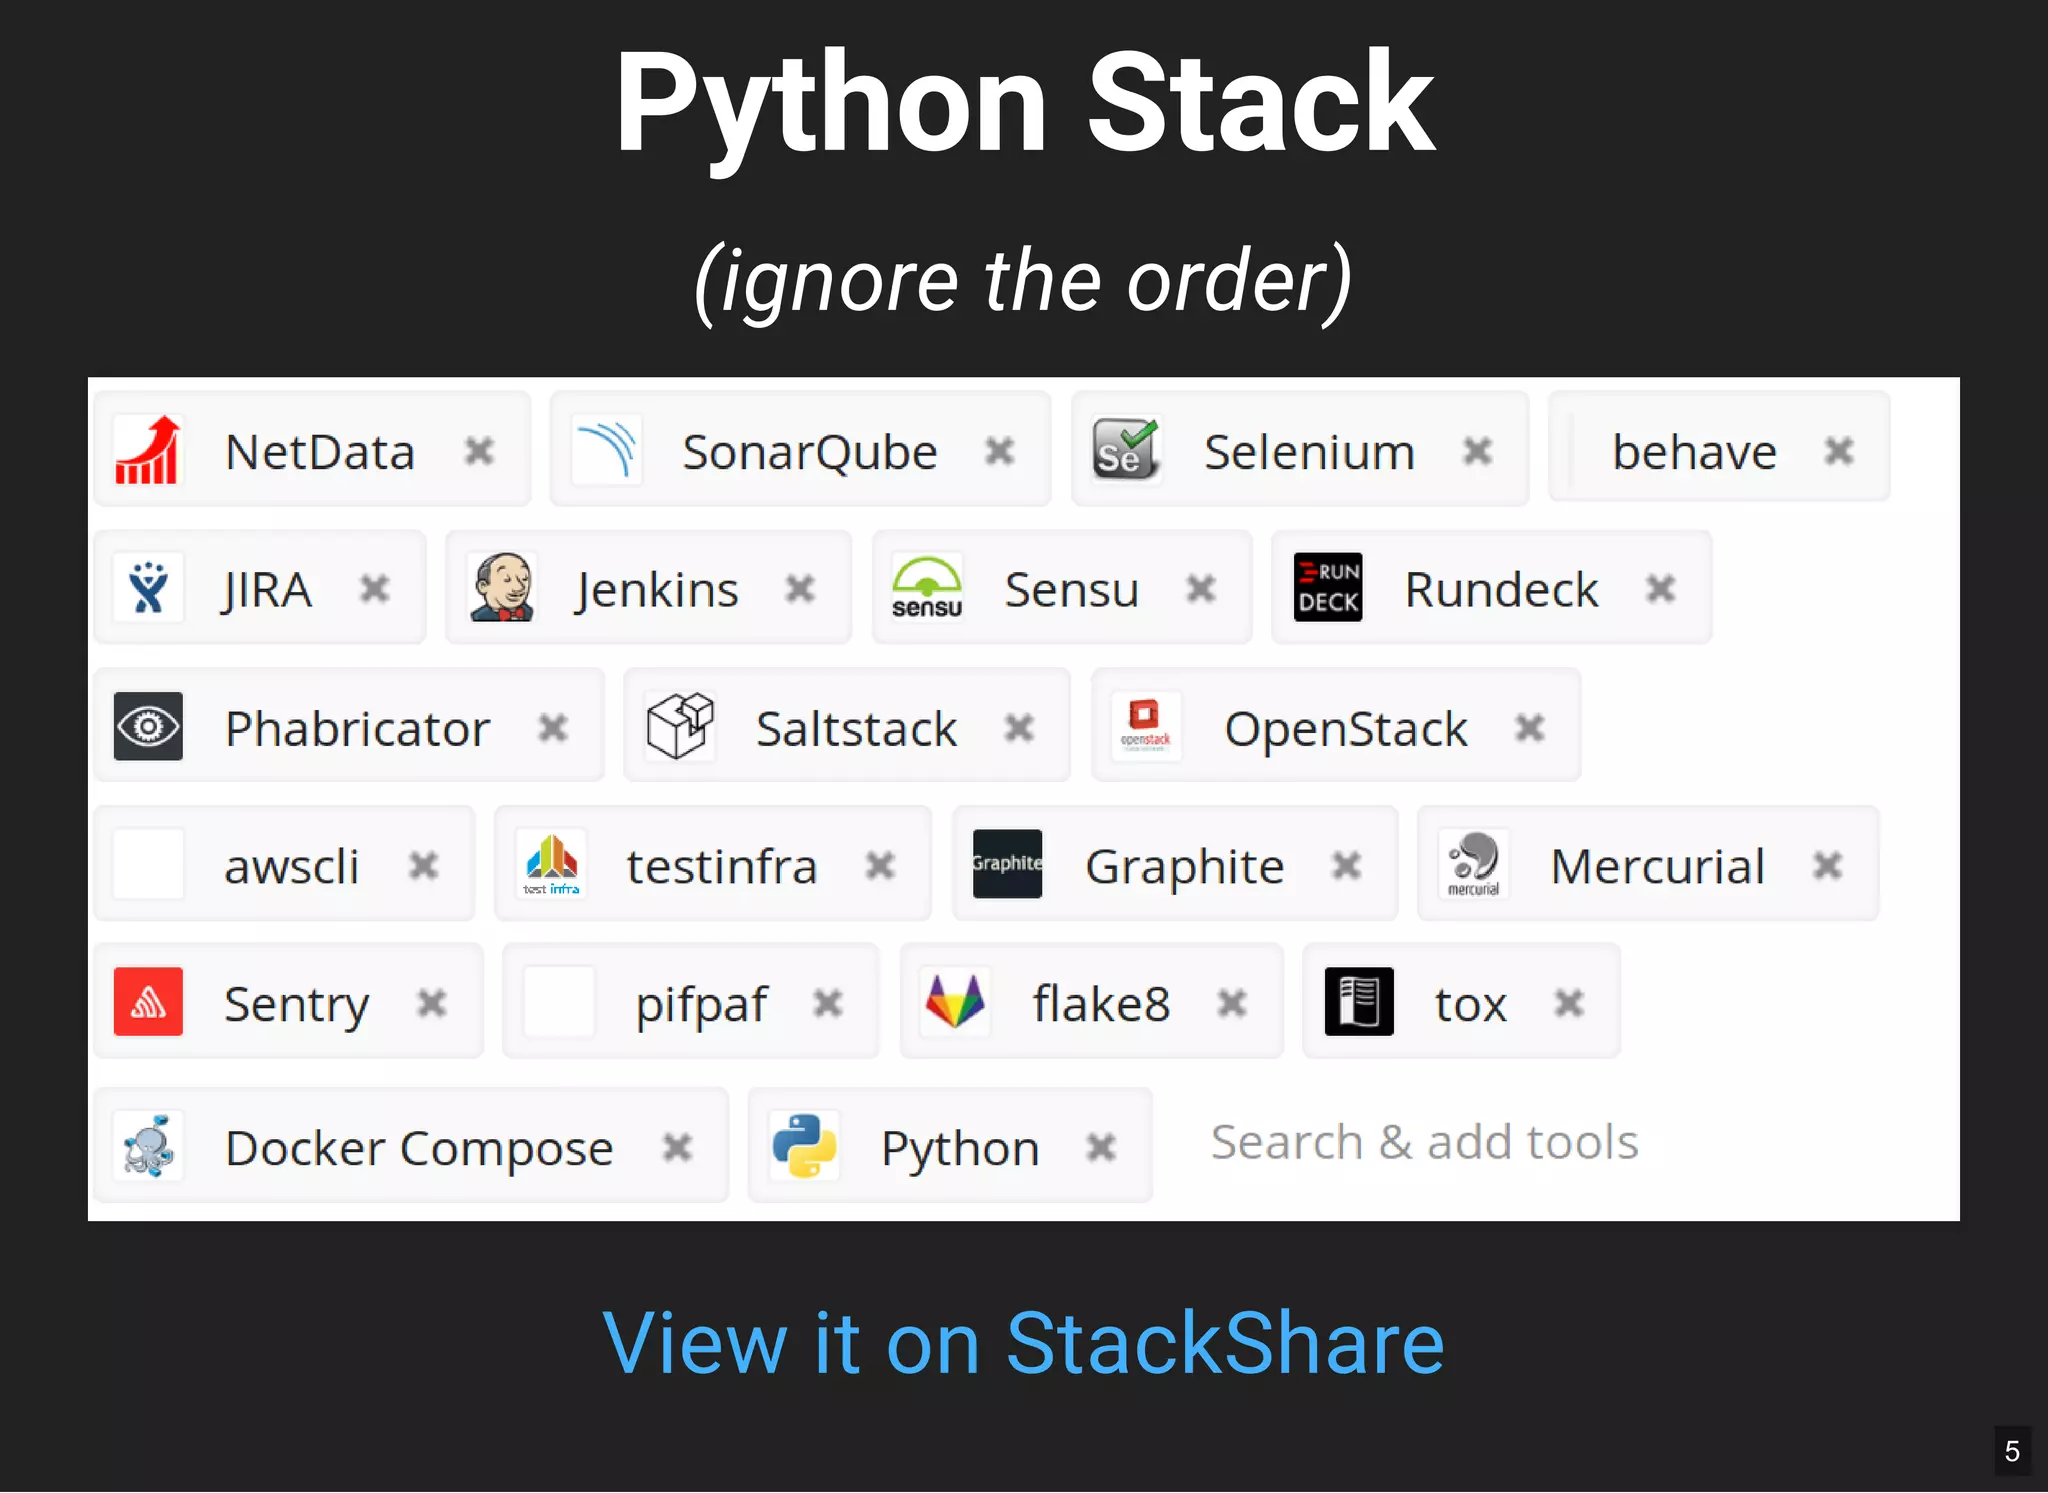Click the Phabricator eye icon
Image resolution: width=2048 pixels, height=1493 pixels.
pos(148,726)
